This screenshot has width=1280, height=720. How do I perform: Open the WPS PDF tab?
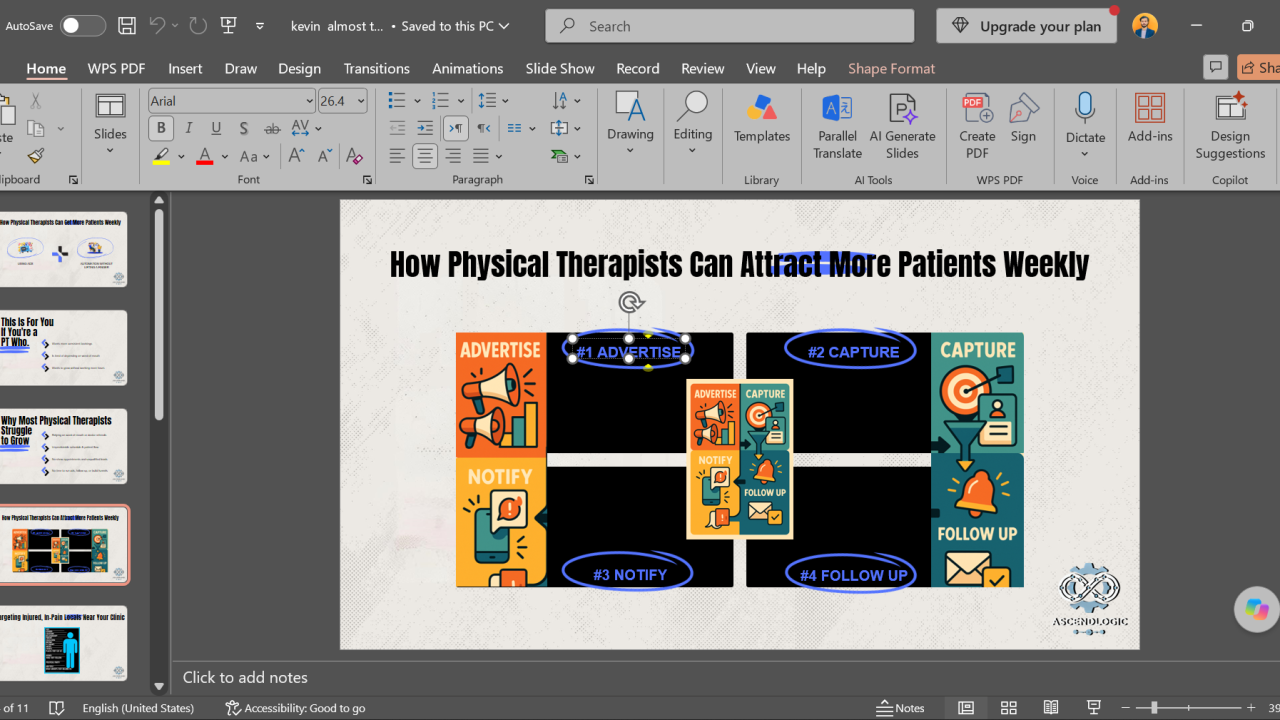pos(116,68)
